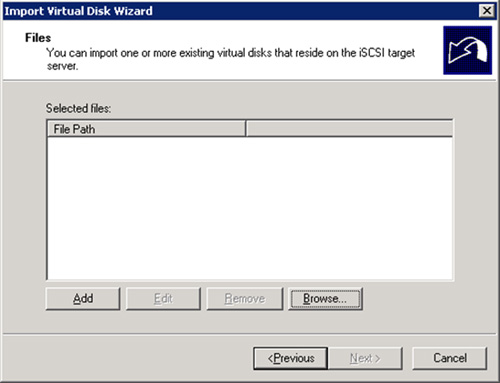
Task: Click the blank column header beside File Path
Action: pos(349,129)
